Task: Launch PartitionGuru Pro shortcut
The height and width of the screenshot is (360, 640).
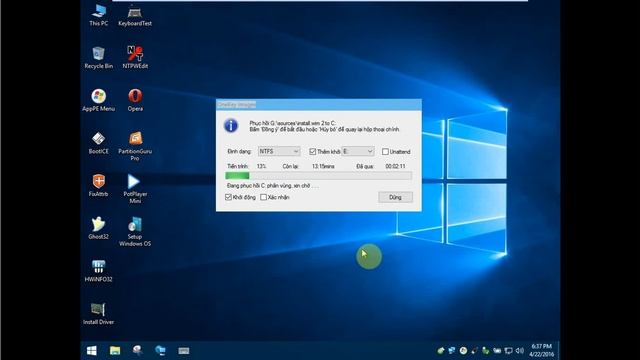Action: point(135,147)
